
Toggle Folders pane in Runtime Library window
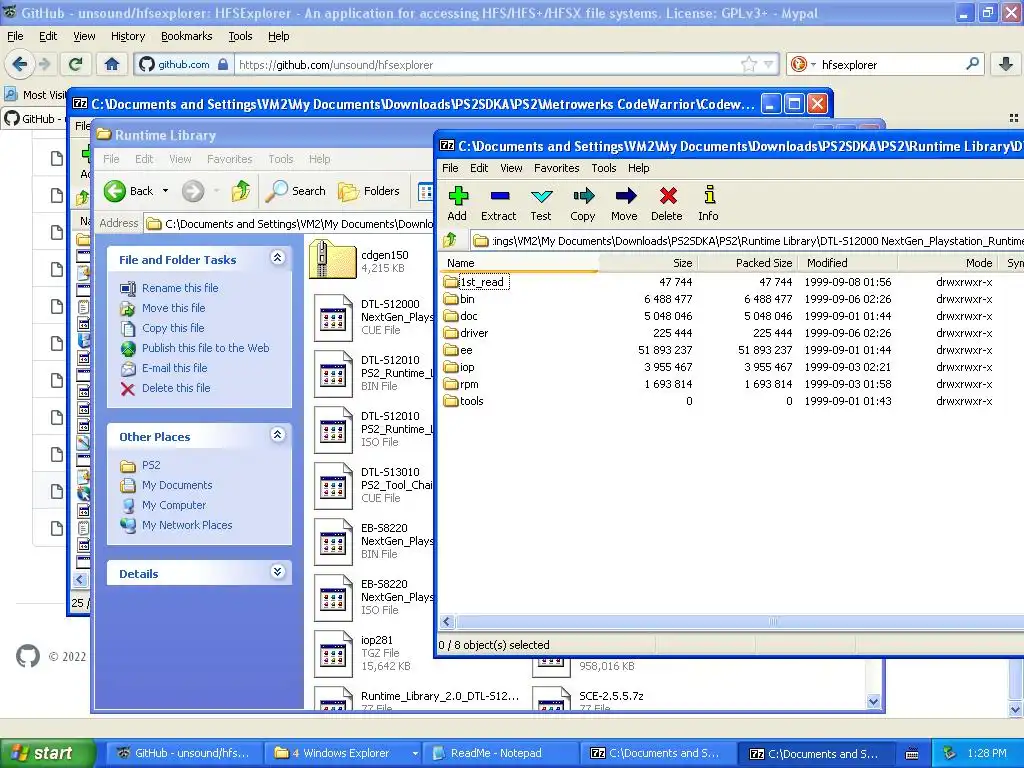tap(369, 191)
